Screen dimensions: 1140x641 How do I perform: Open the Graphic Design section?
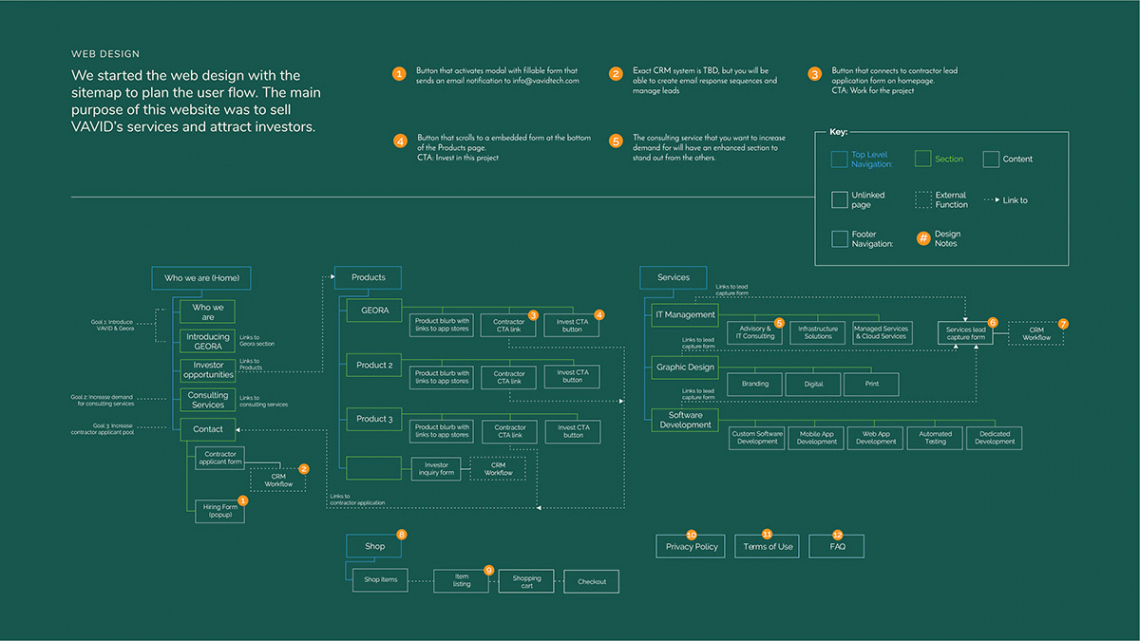[685, 367]
